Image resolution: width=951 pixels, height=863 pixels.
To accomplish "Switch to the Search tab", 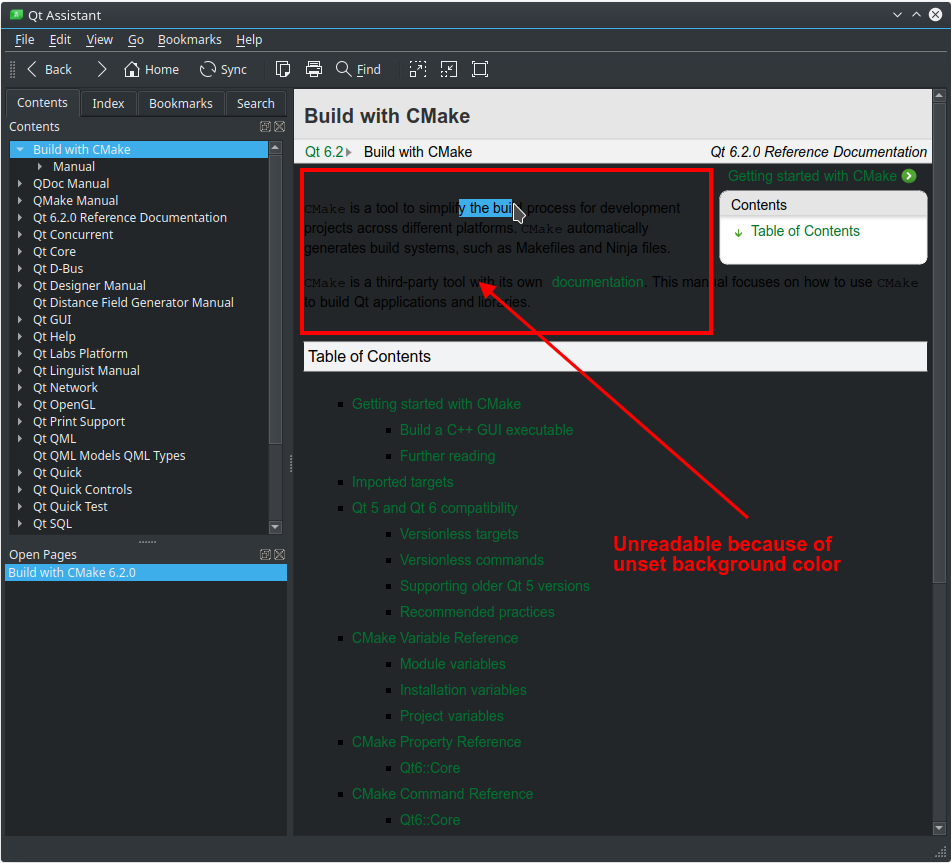I will pos(255,104).
